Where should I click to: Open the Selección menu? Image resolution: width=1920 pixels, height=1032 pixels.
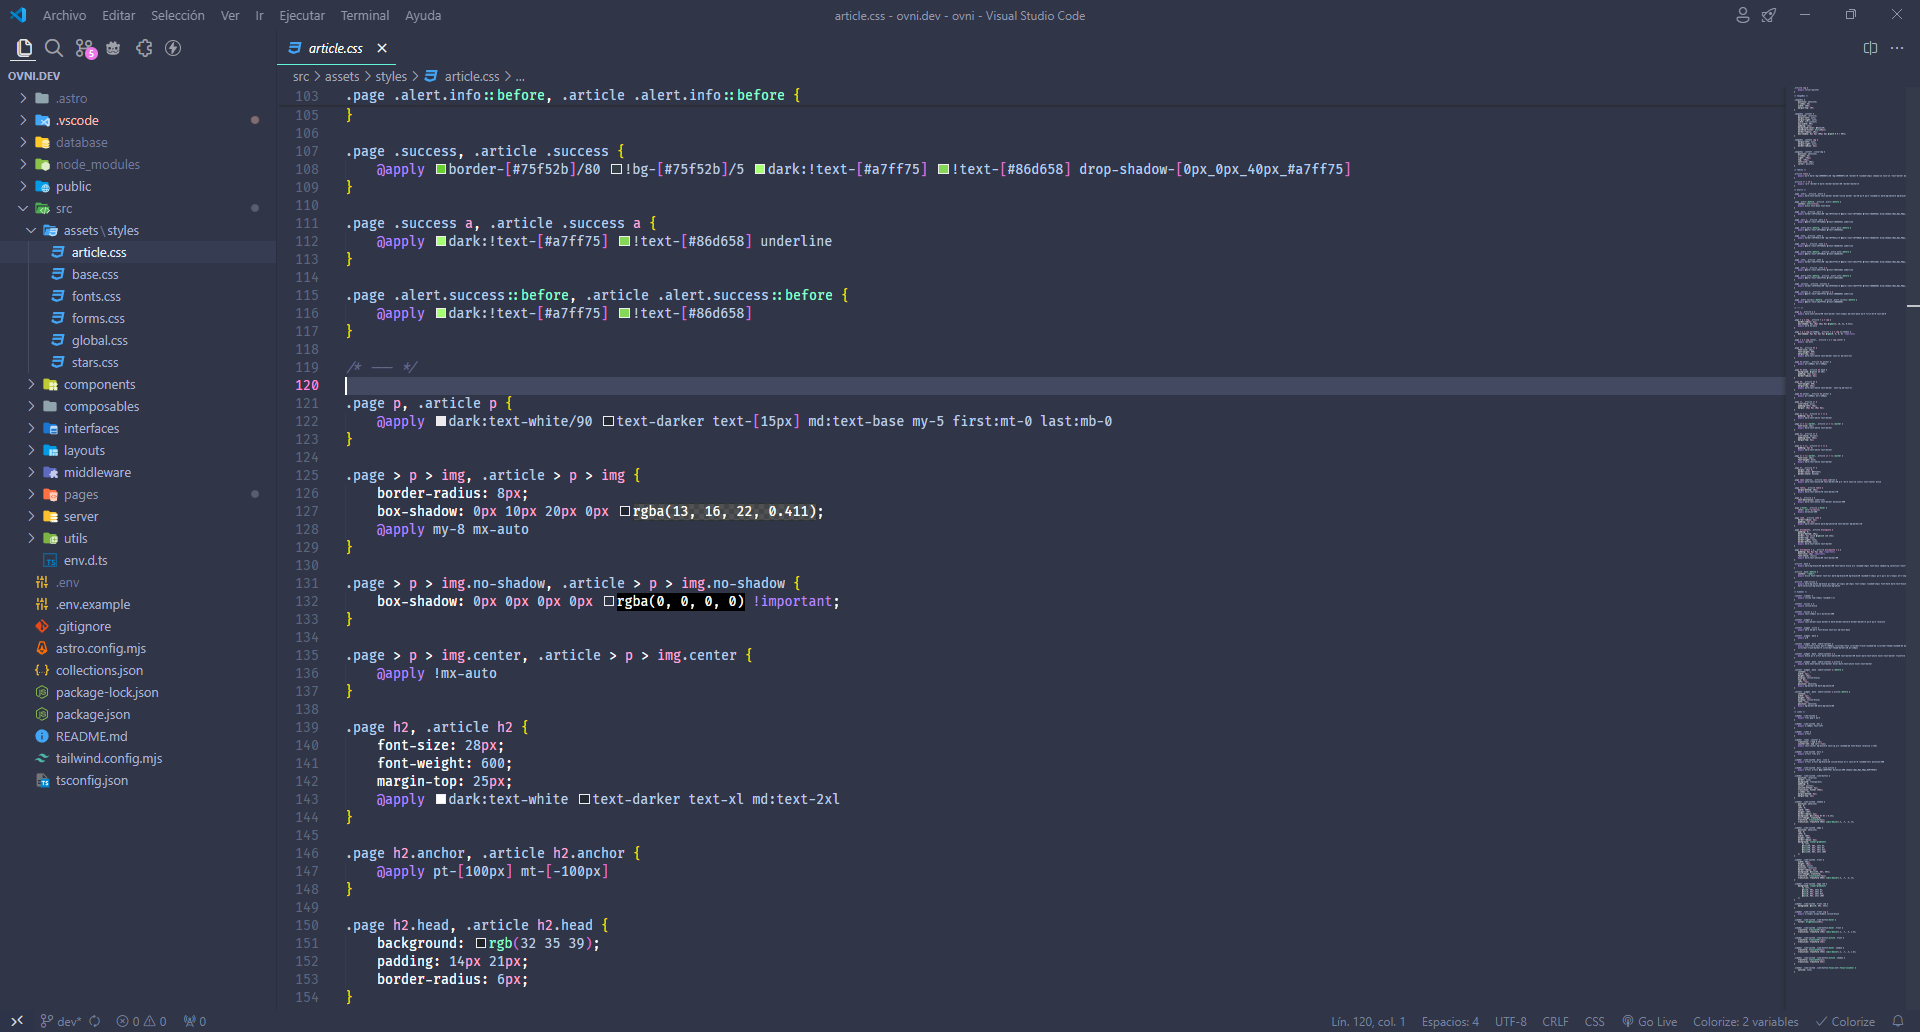(178, 15)
